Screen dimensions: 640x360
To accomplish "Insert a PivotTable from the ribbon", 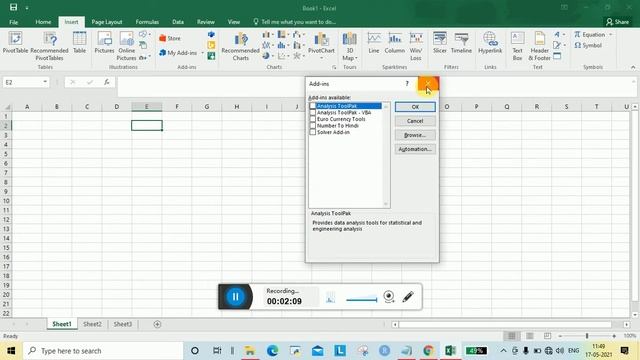I will click(x=15, y=42).
